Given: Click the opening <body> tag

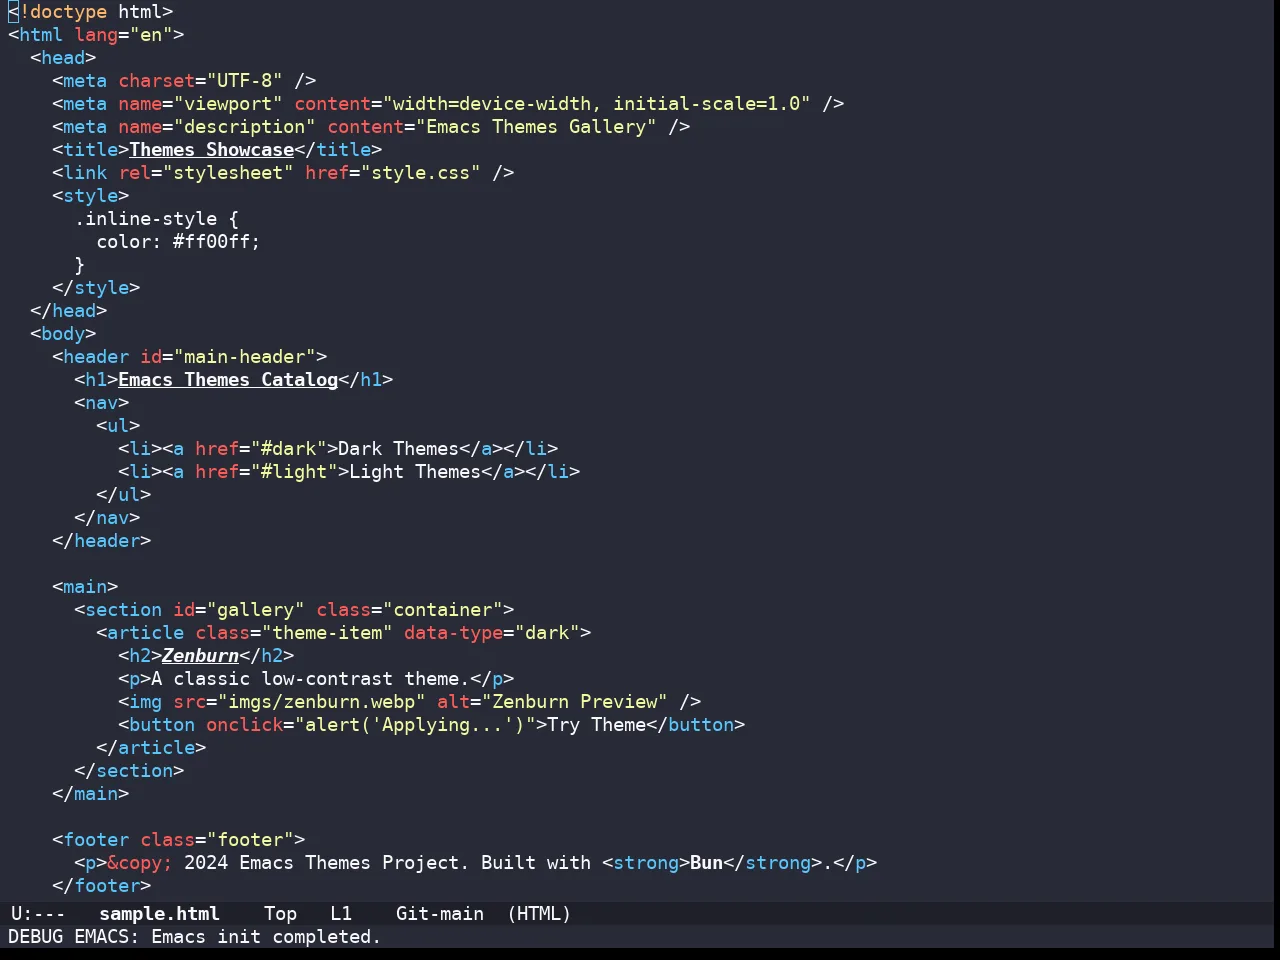Looking at the screenshot, I should click(x=63, y=334).
